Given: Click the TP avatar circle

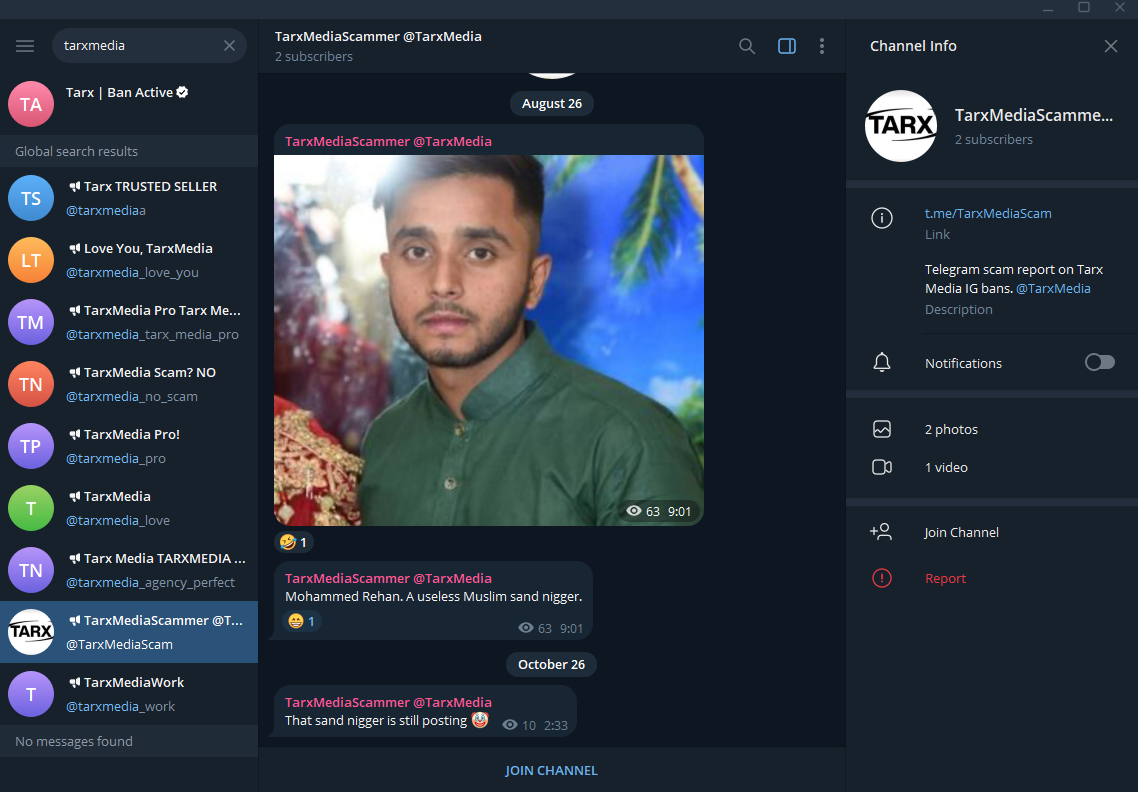Looking at the screenshot, I should point(31,446).
